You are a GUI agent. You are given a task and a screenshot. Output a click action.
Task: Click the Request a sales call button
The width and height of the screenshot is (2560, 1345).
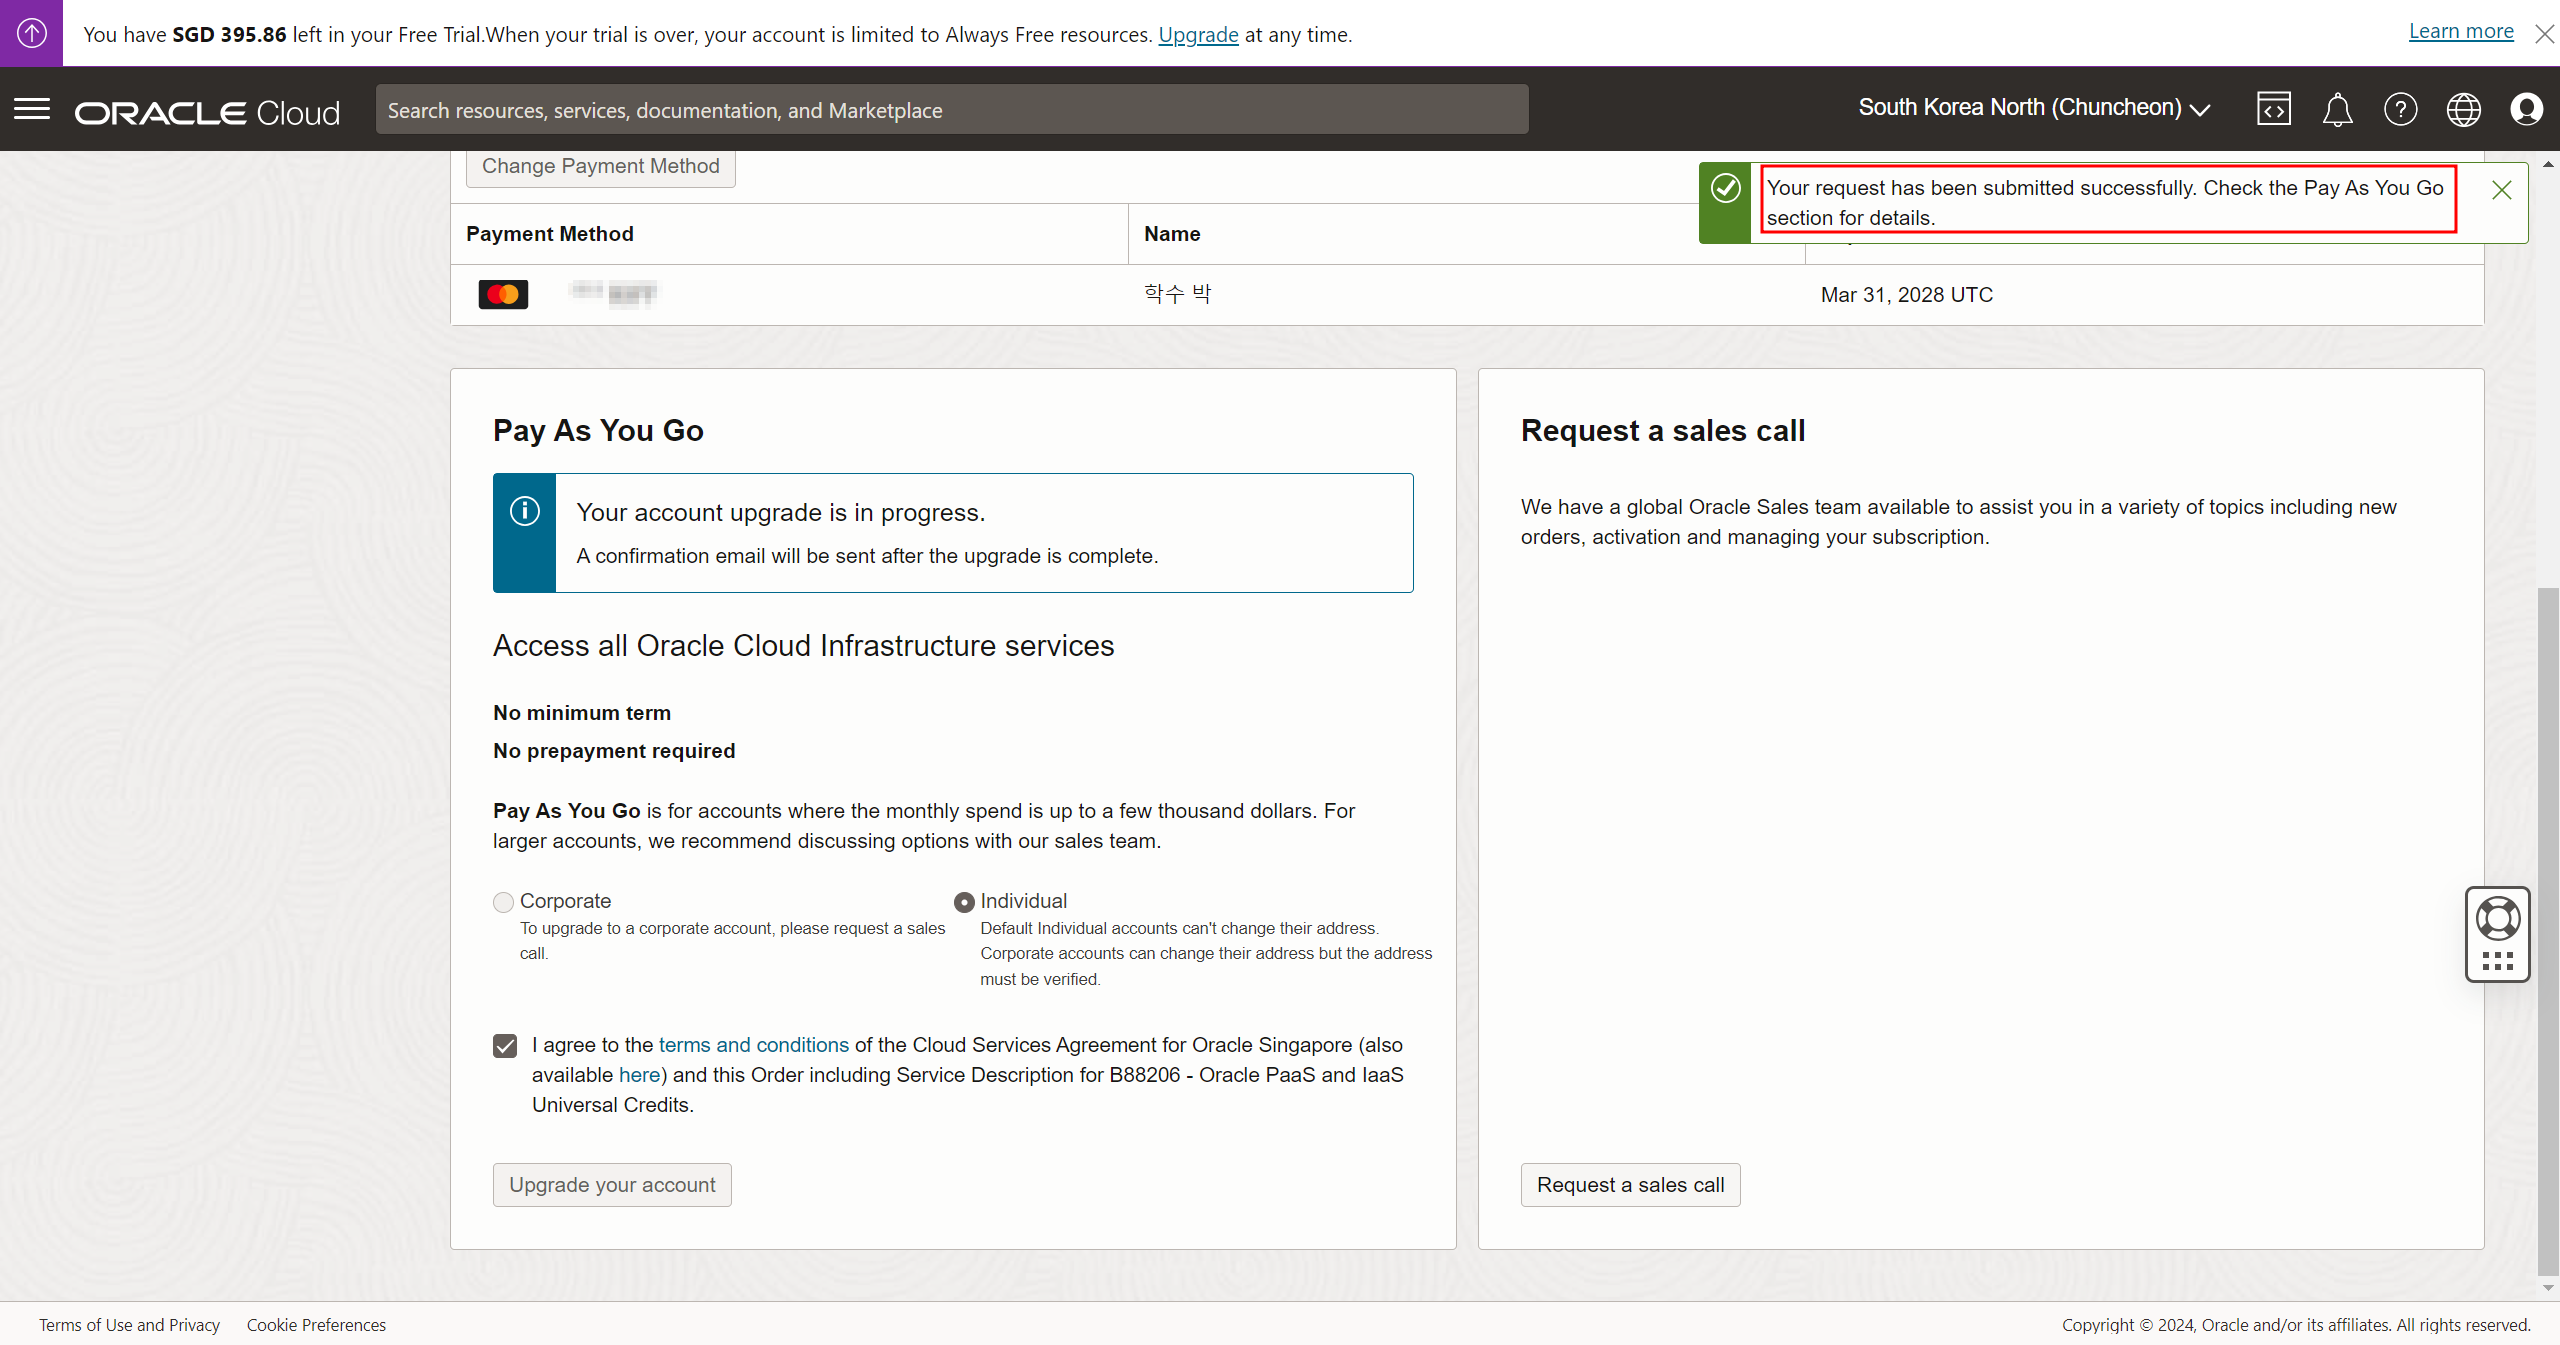[x=1630, y=1185]
